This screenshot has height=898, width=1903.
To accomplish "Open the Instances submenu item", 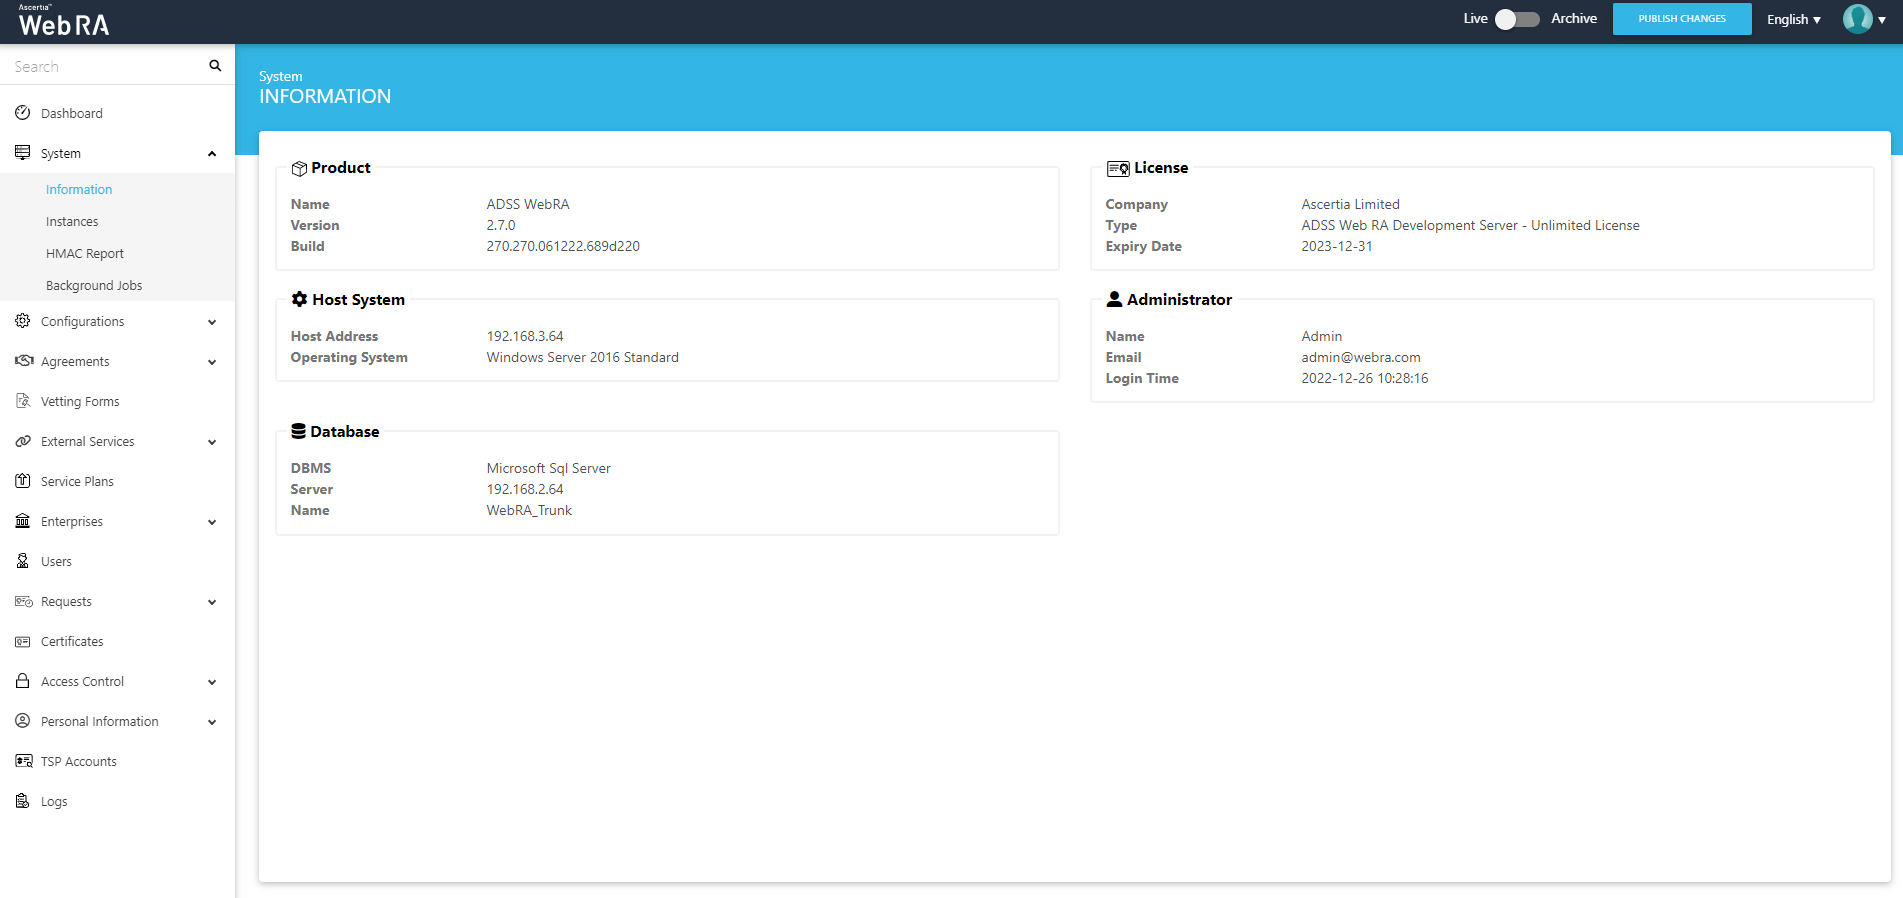I will [x=72, y=221].
